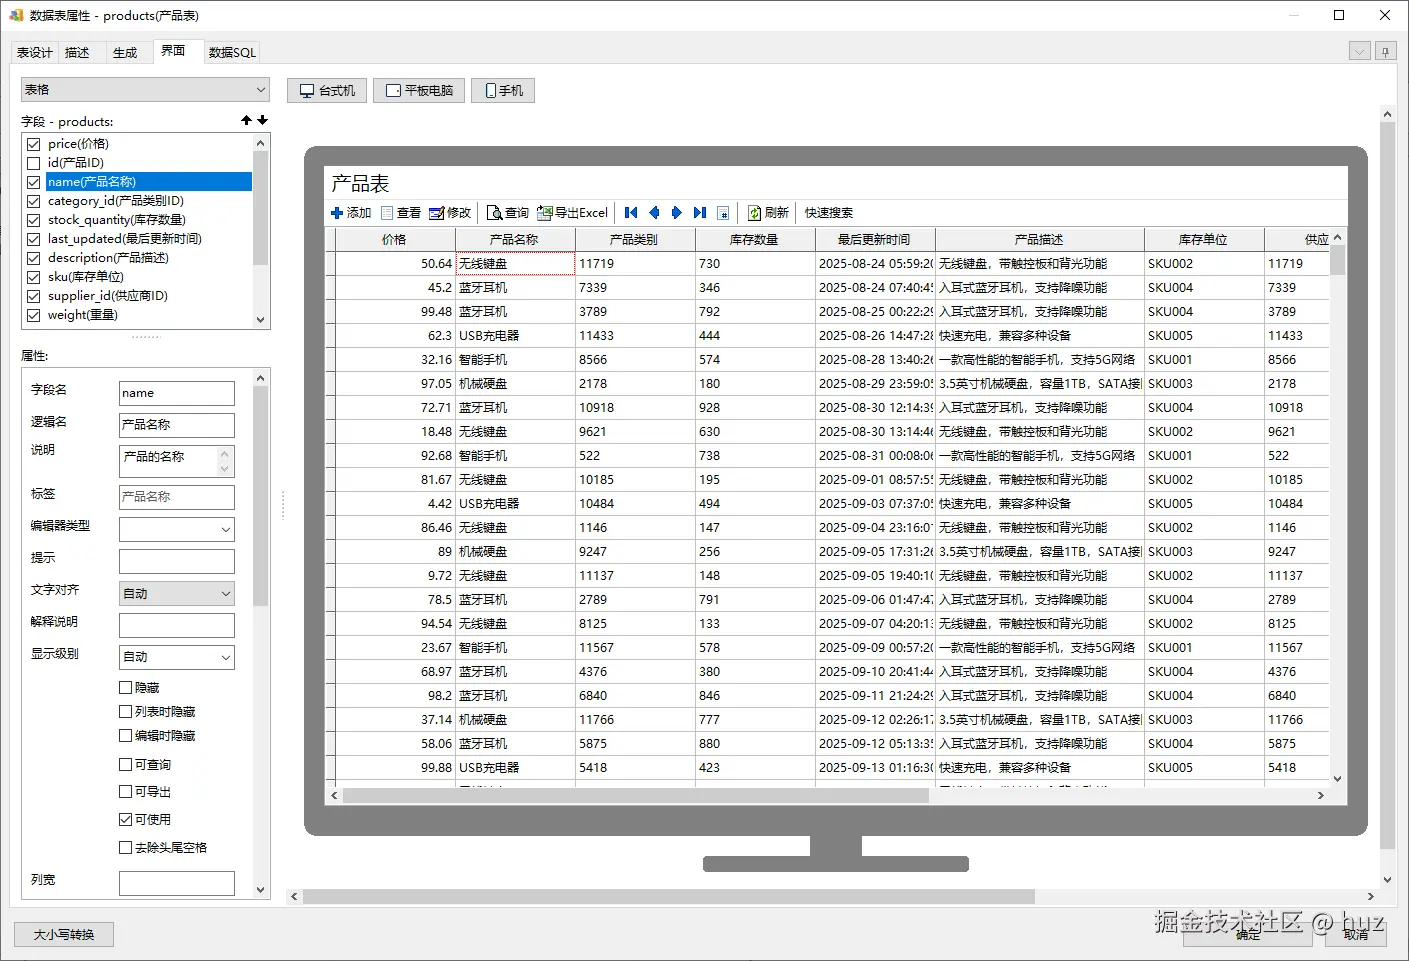This screenshot has height=961, width=1409.
Task: Open the tab overflow dropdown at the top right
Action: tap(1359, 51)
